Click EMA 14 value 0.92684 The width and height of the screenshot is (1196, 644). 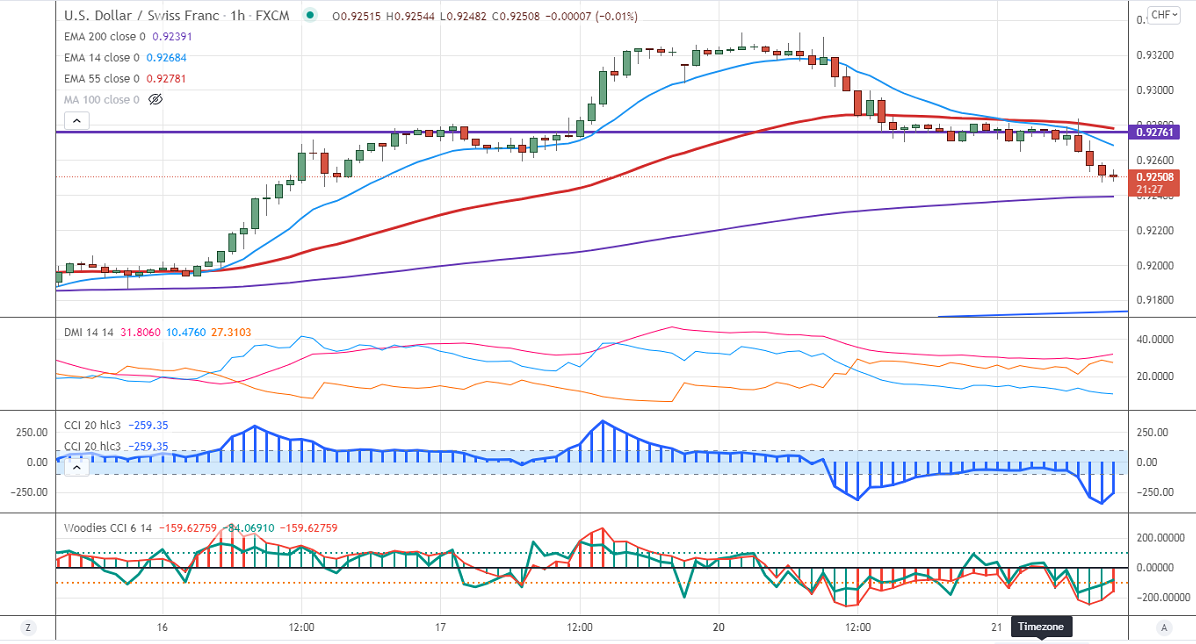166,57
